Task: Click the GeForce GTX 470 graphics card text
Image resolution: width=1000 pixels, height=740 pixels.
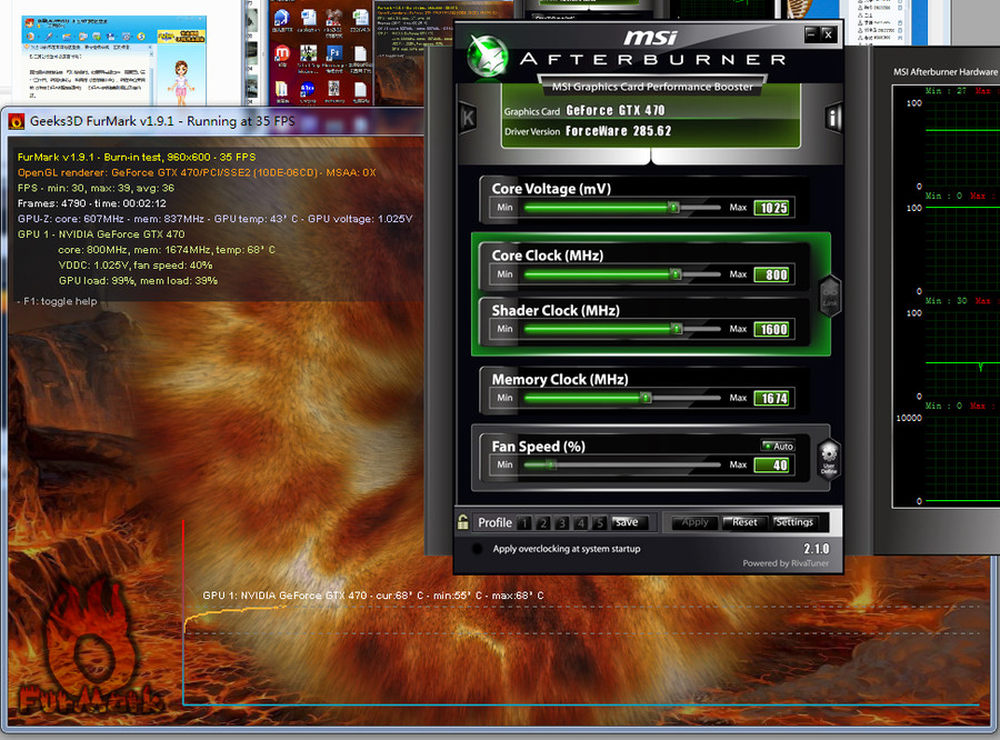Action: coord(615,110)
